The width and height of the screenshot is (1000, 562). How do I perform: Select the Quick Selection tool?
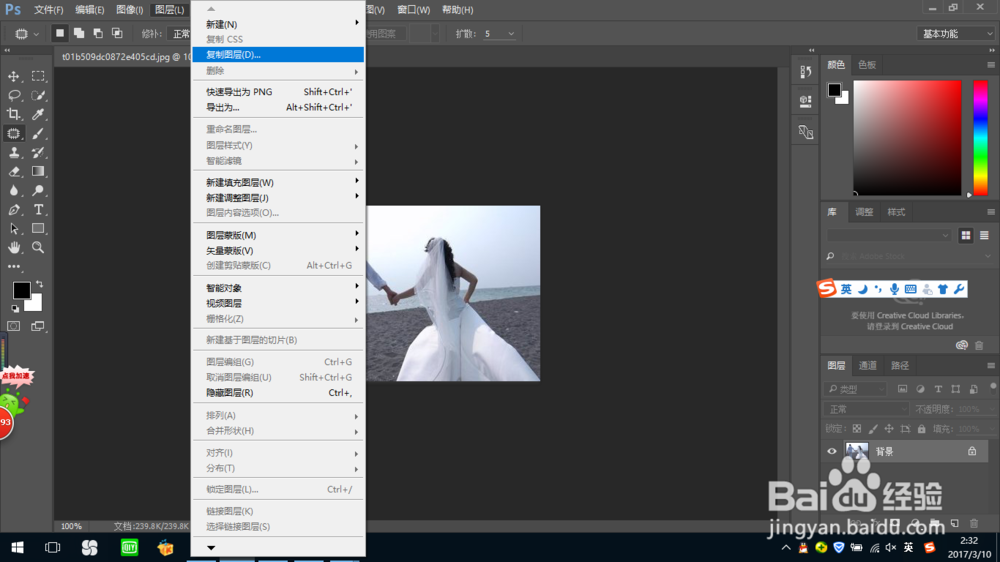point(38,95)
